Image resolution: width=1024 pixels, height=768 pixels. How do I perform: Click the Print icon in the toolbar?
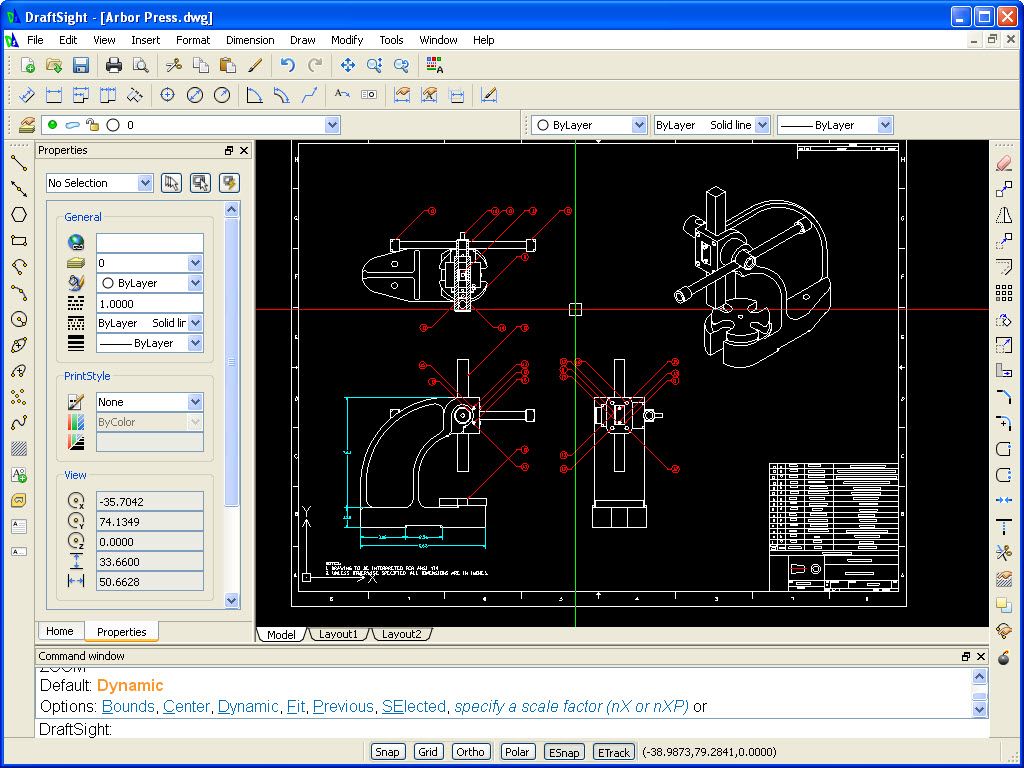click(x=113, y=64)
